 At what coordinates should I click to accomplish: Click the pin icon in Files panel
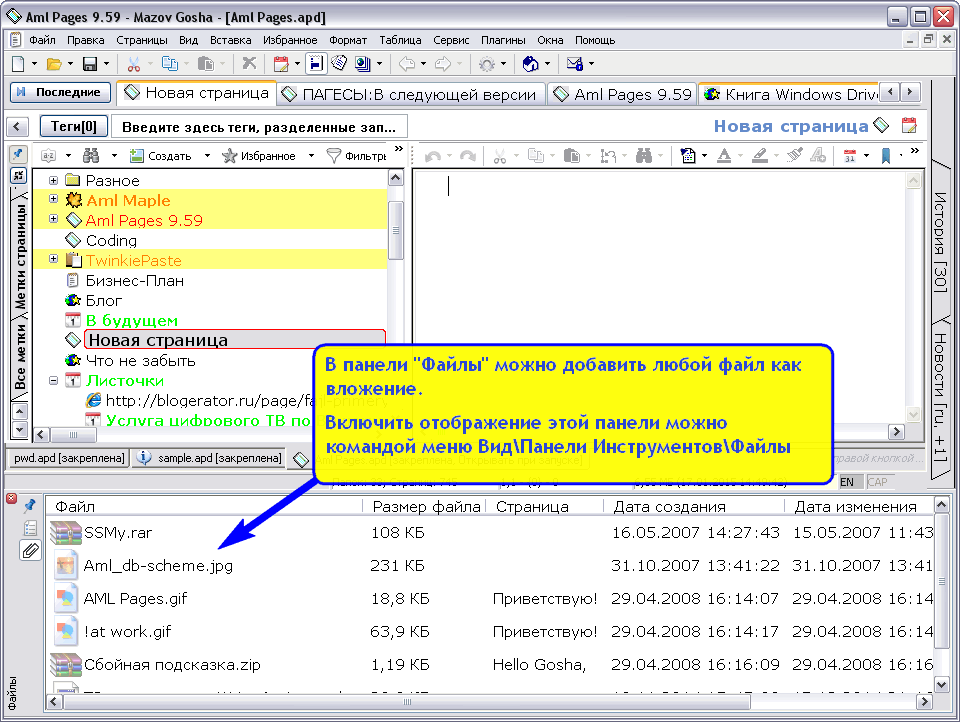click(x=29, y=506)
